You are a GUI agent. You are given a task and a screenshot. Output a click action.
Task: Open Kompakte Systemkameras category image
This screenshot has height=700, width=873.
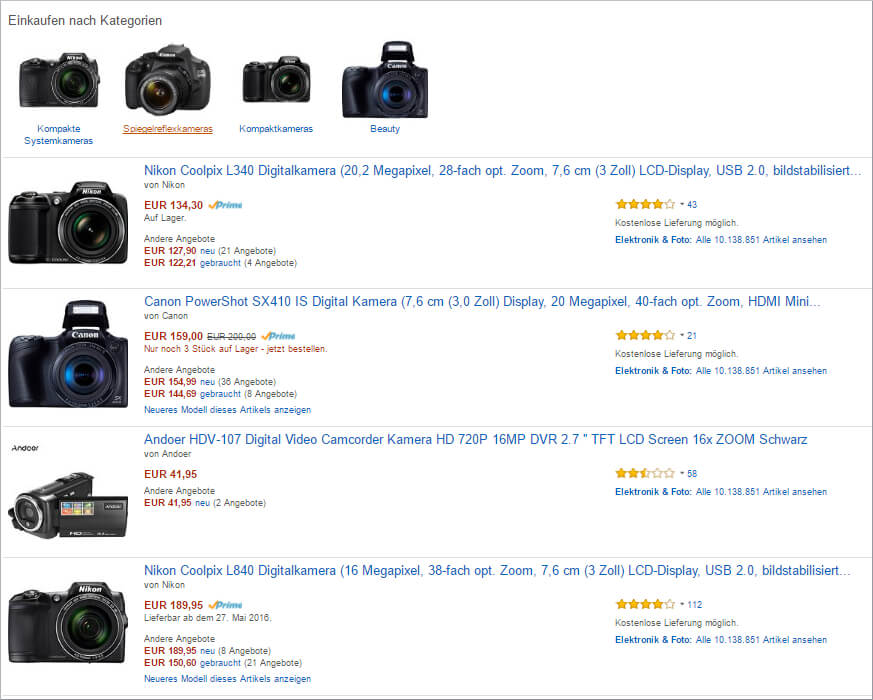pyautogui.click(x=60, y=80)
